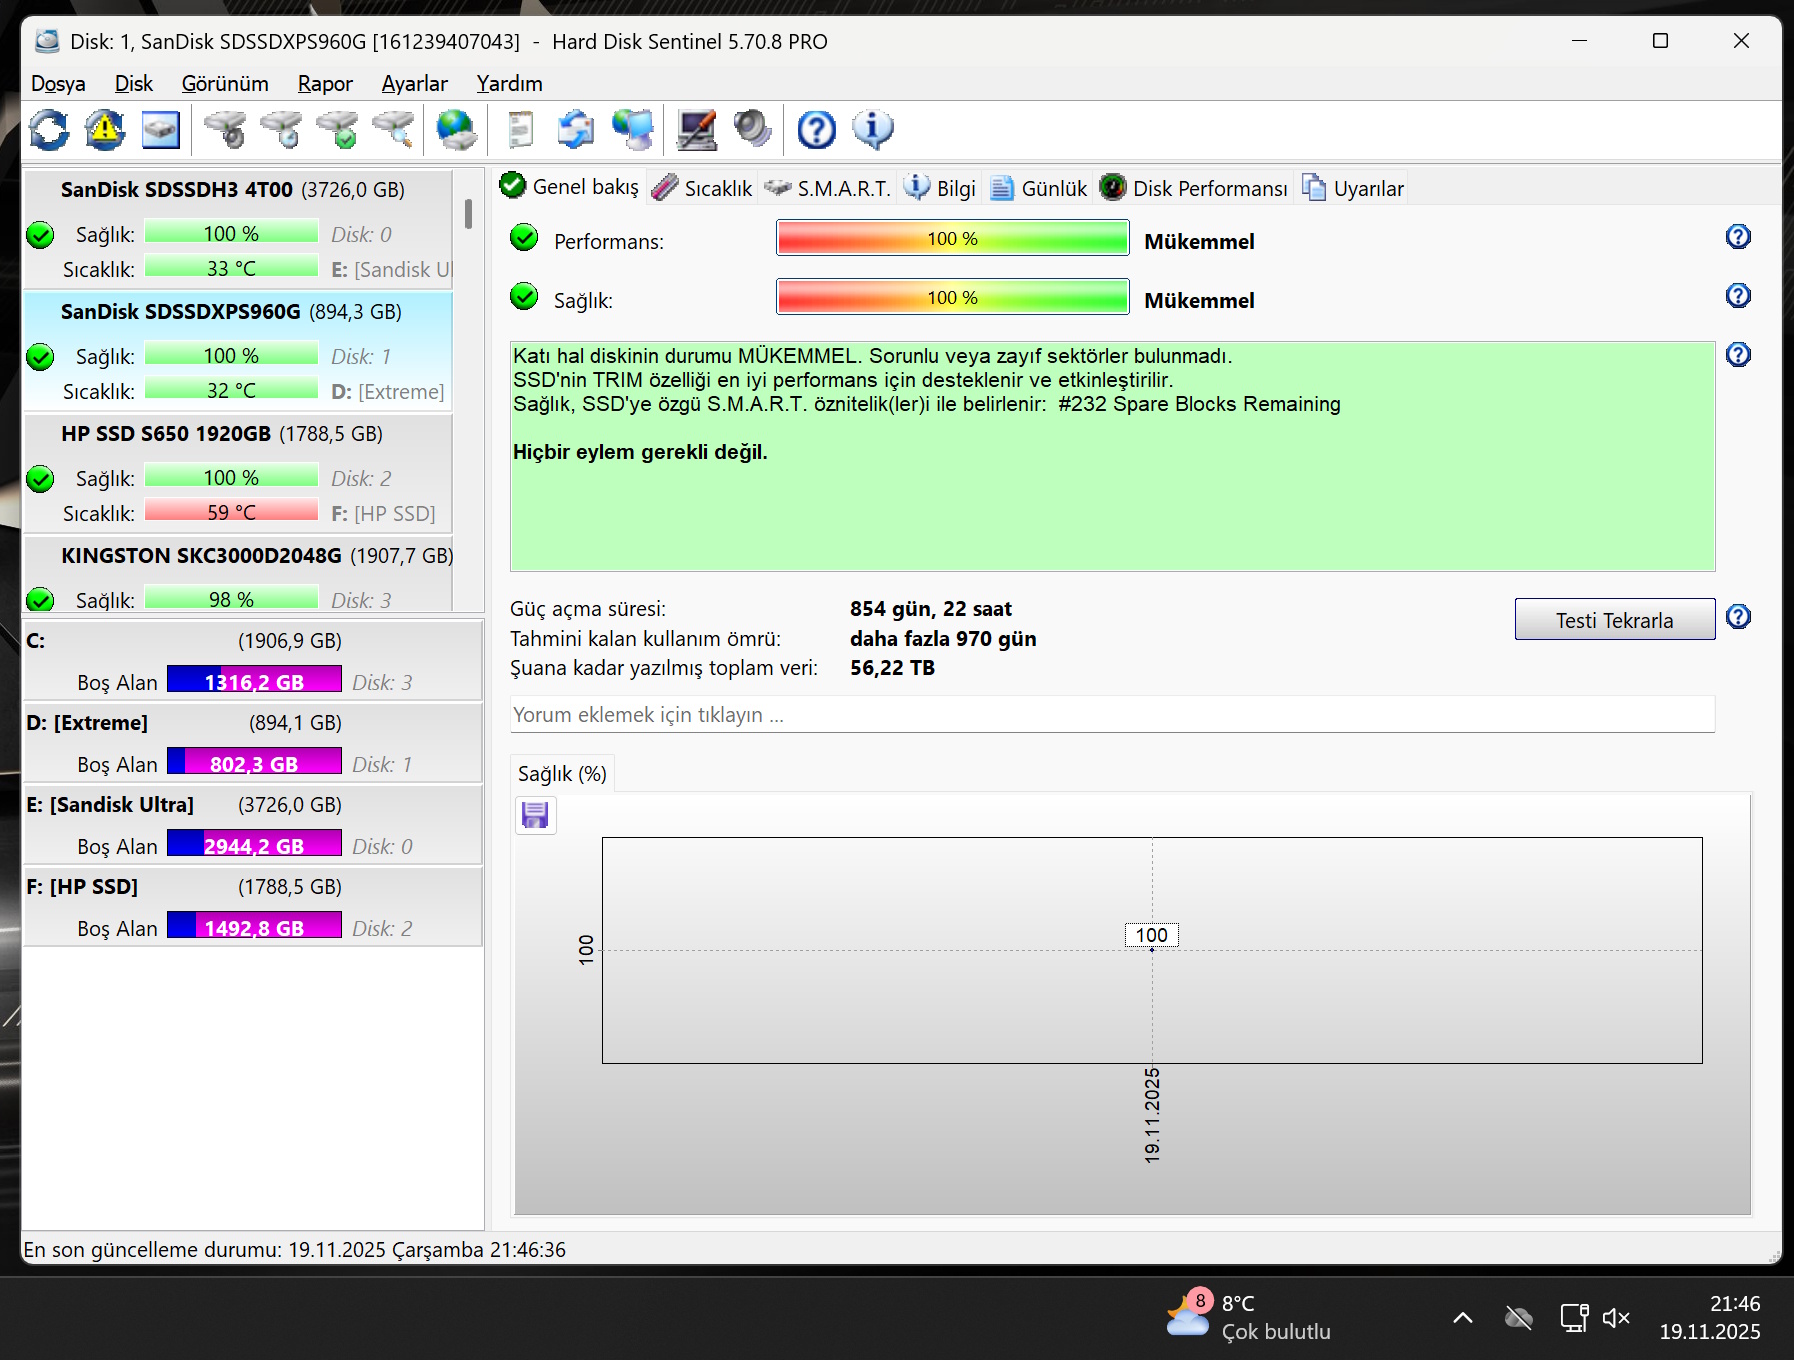Click the comment field 'Yorum eklemek için tıklayın'
Image resolution: width=1794 pixels, height=1360 pixels.
tap(1112, 715)
